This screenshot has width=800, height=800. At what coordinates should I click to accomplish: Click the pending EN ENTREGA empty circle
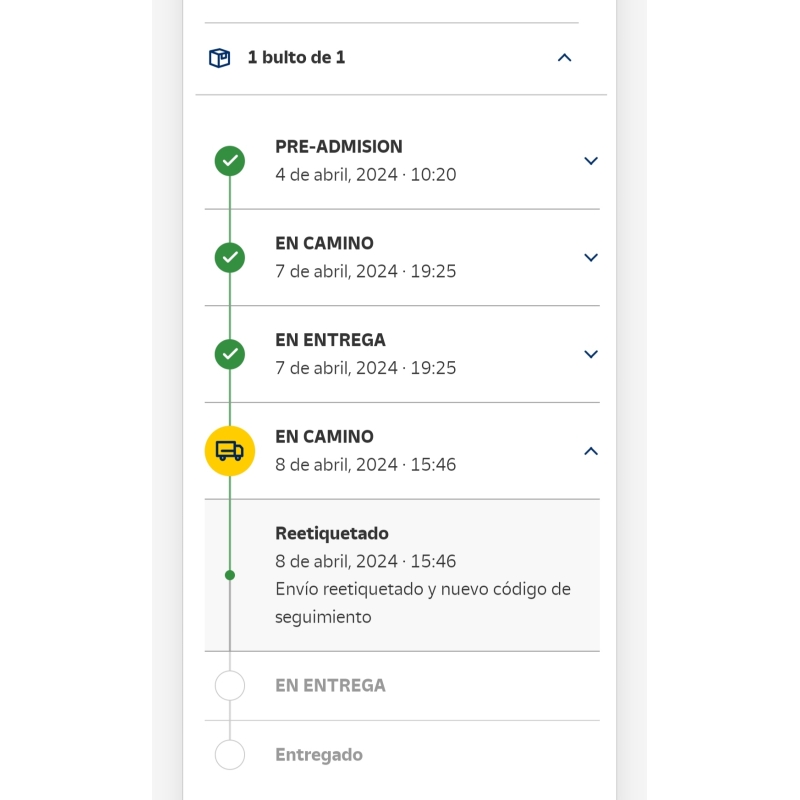[x=230, y=686]
